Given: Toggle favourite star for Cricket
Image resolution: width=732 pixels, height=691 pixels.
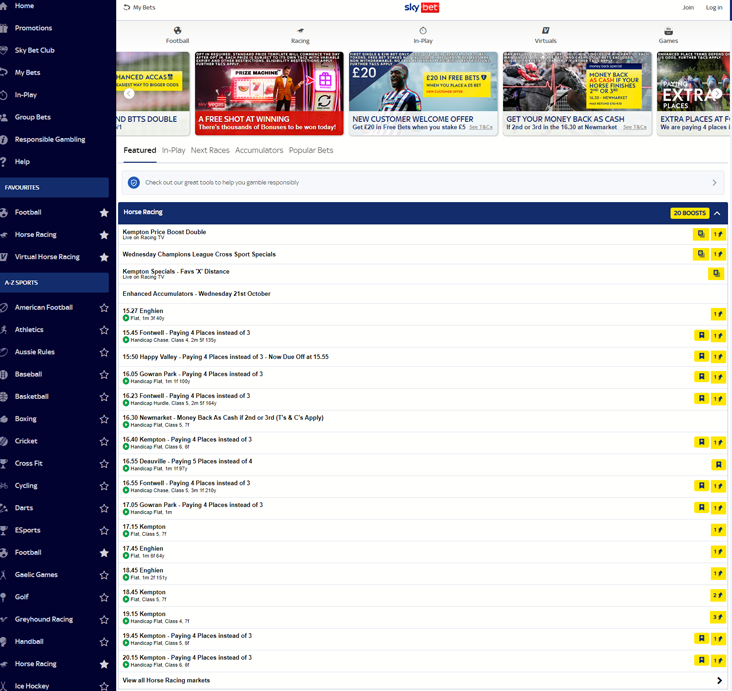Looking at the screenshot, I should [x=104, y=441].
